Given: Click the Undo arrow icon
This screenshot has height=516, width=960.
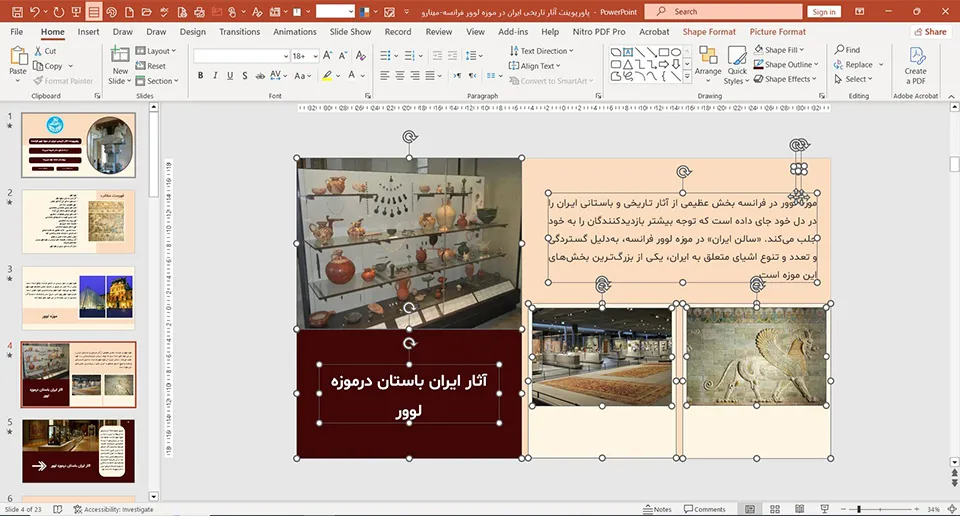Looking at the screenshot, I should (35, 12).
